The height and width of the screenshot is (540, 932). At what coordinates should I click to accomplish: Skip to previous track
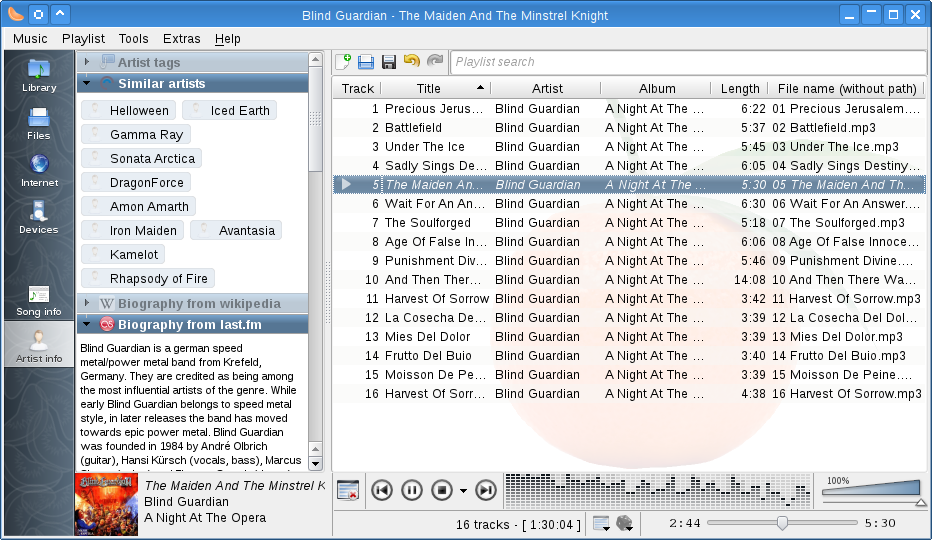coord(382,490)
